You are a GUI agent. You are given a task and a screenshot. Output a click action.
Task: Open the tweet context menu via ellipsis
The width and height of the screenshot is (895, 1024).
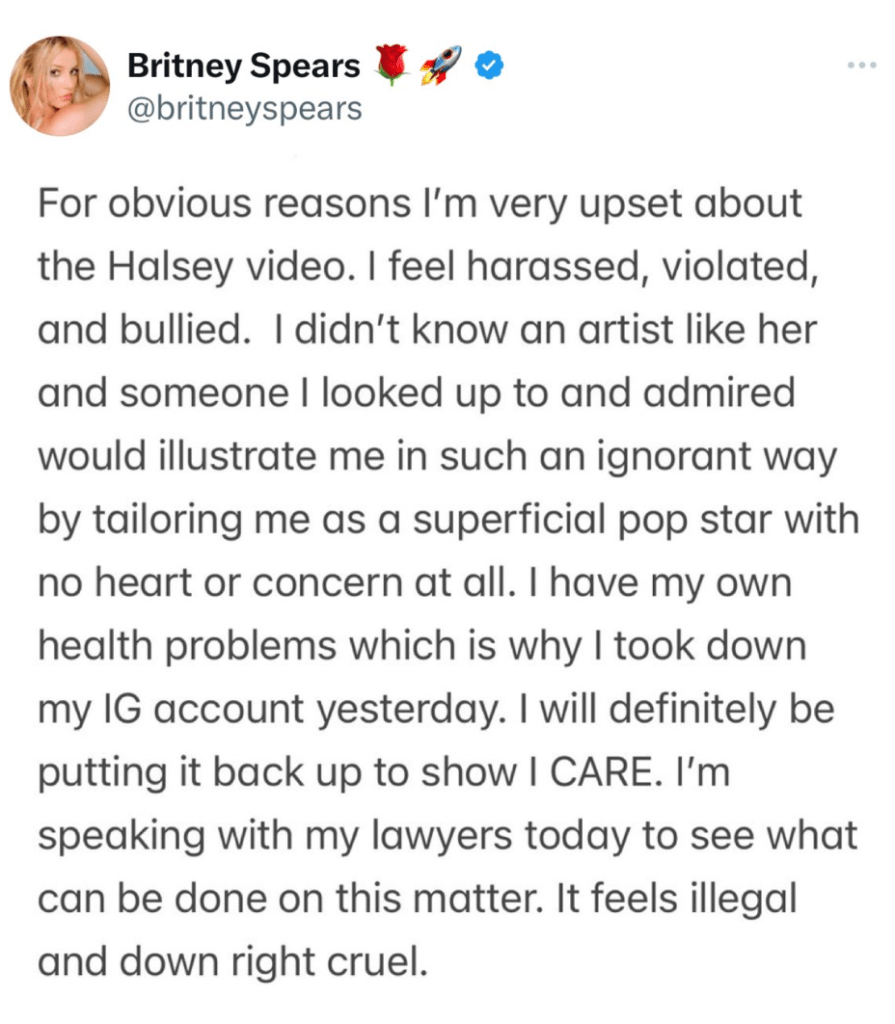861,64
